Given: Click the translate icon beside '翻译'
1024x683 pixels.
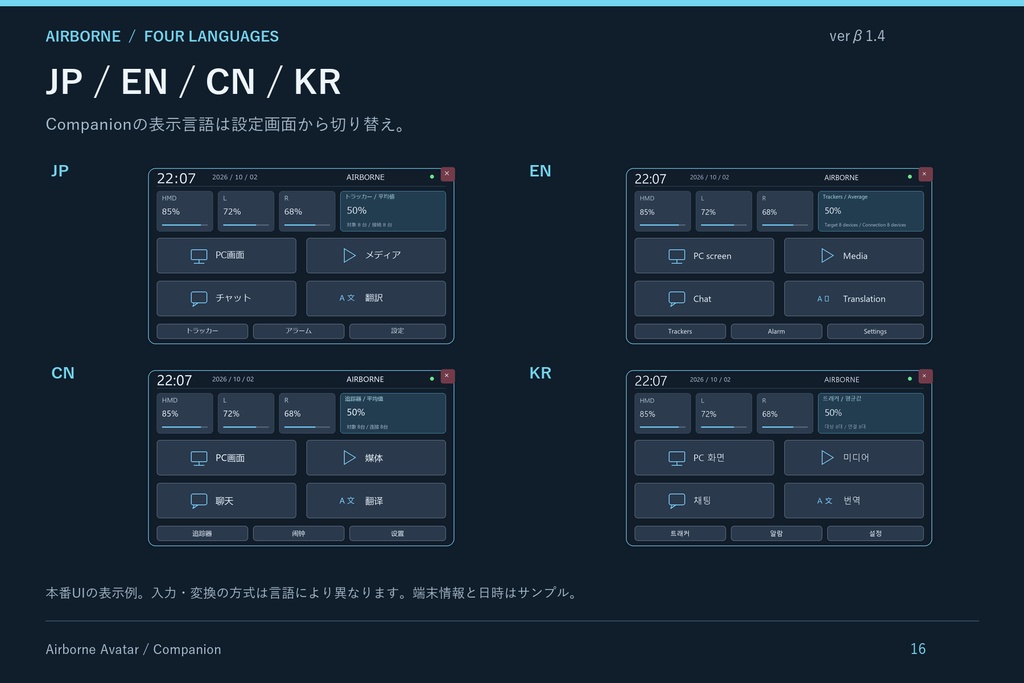Looking at the screenshot, I should 347,501.
